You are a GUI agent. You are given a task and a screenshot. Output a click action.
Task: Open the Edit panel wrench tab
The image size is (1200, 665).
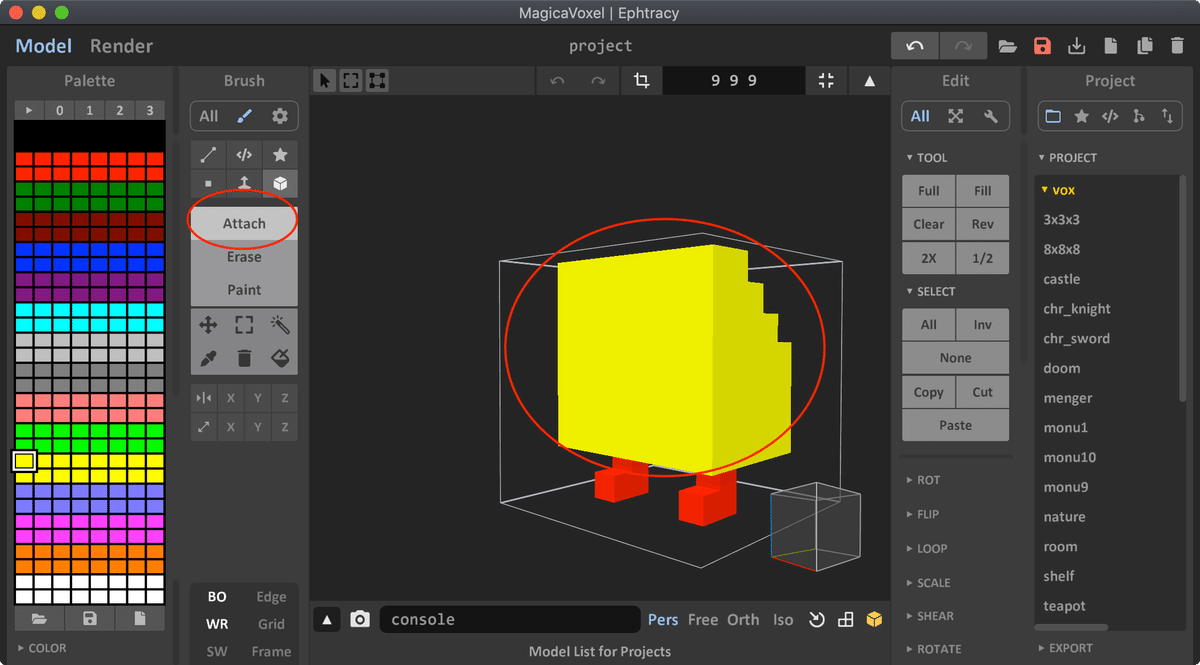pos(991,116)
